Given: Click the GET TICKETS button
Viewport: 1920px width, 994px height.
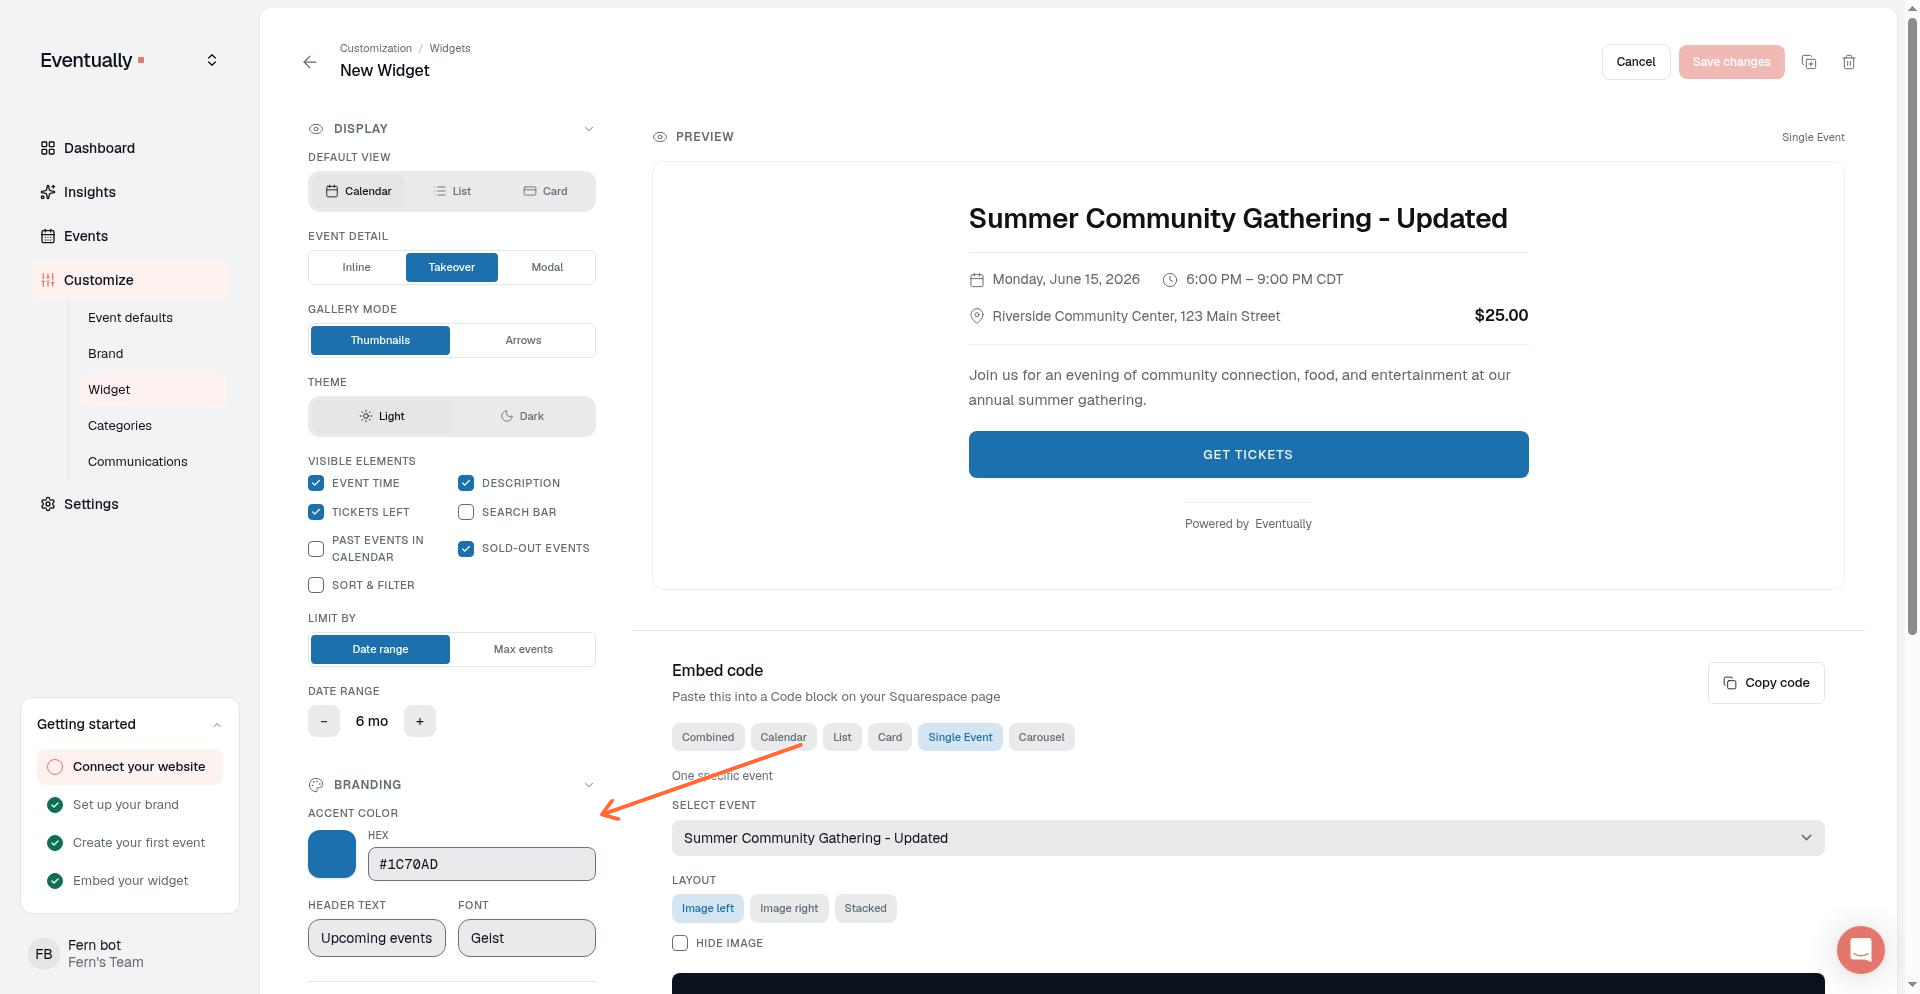Looking at the screenshot, I should pyautogui.click(x=1248, y=454).
